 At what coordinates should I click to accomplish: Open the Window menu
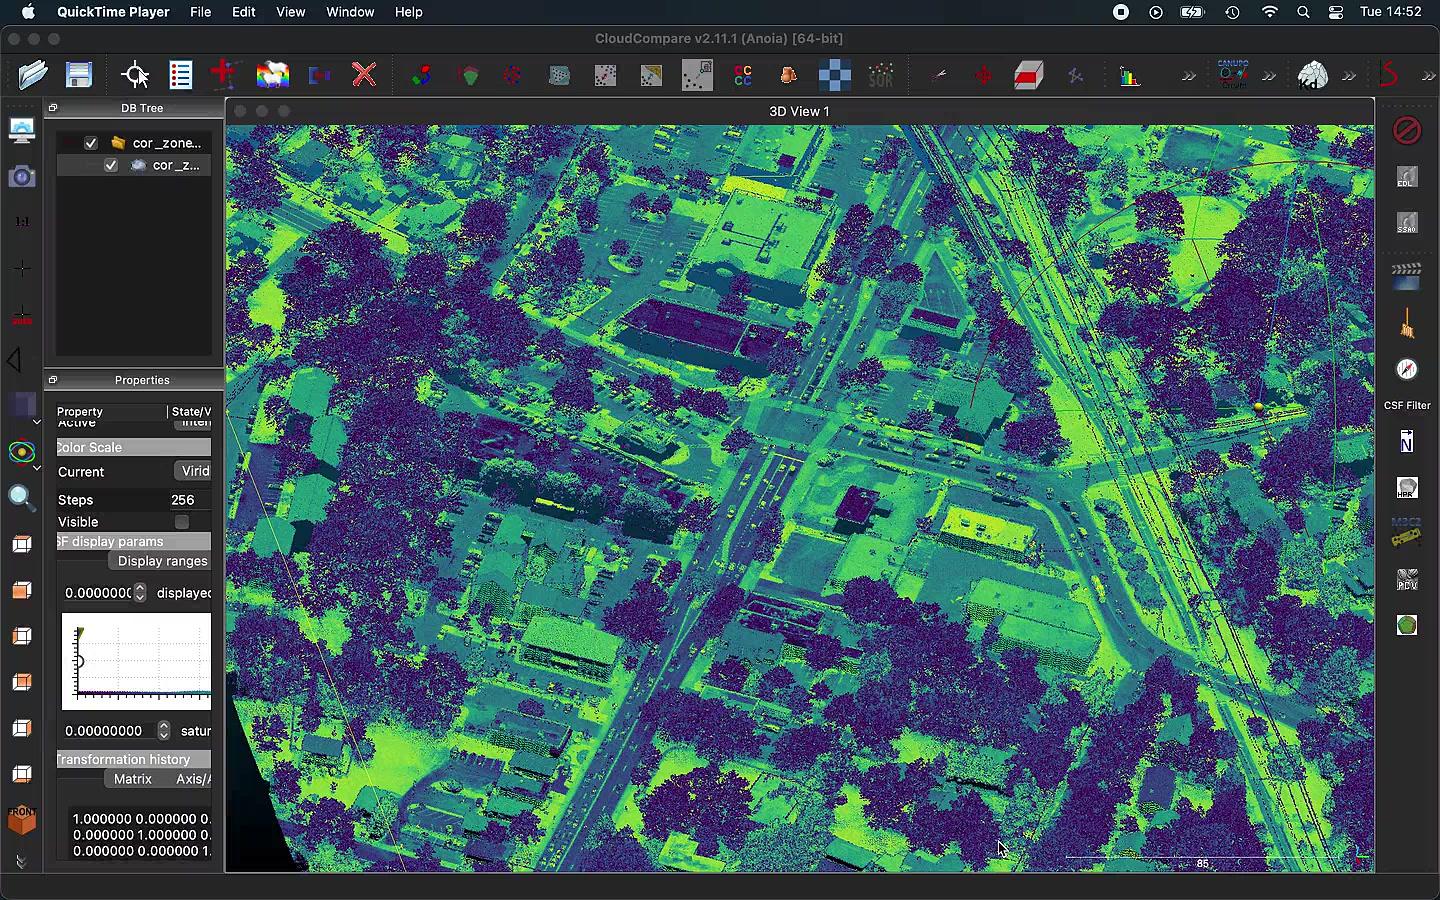(350, 12)
